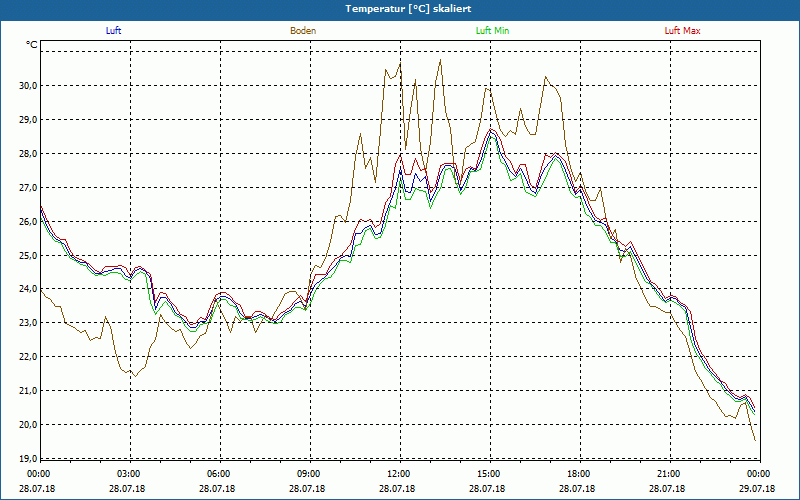
Task: Click the '28,0' y-axis value
Action: click(29, 154)
